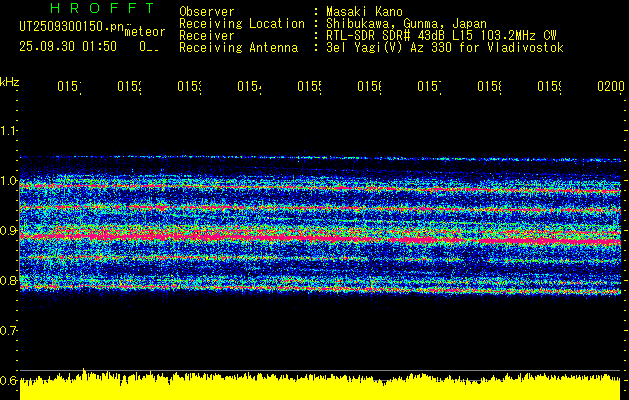Click the 0157 time marker
Viewport: 629px width, 400px height.
[430, 86]
